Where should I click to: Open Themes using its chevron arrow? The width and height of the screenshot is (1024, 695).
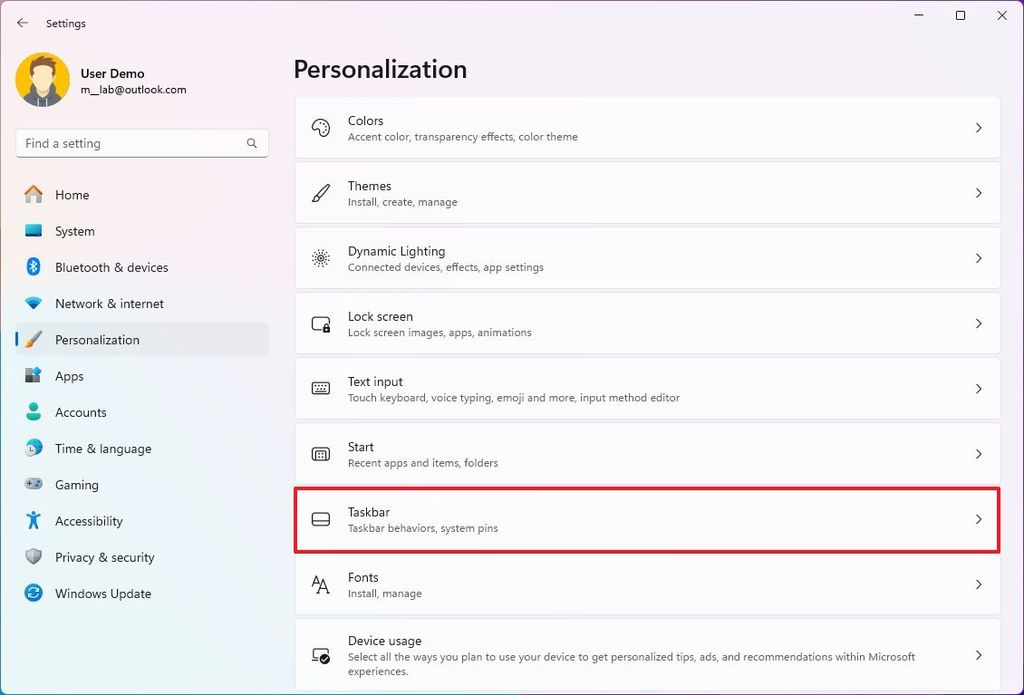978,193
